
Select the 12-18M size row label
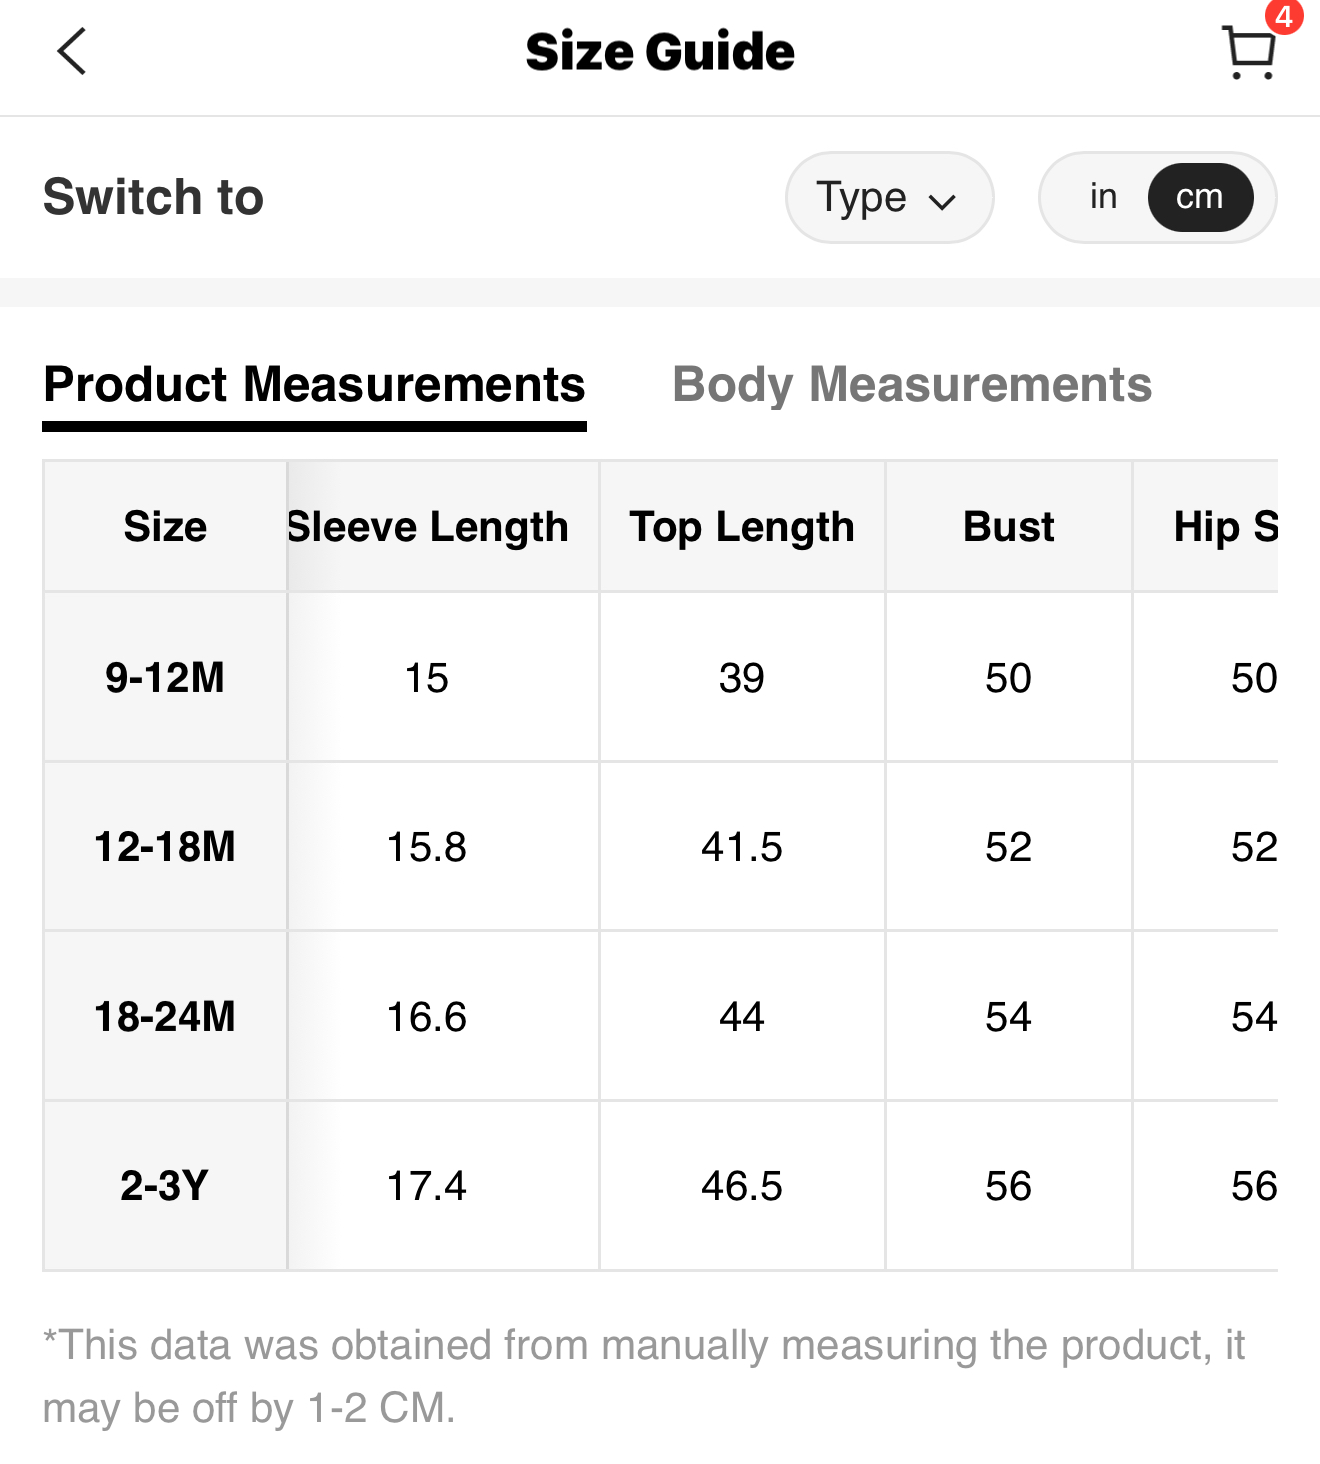point(165,847)
